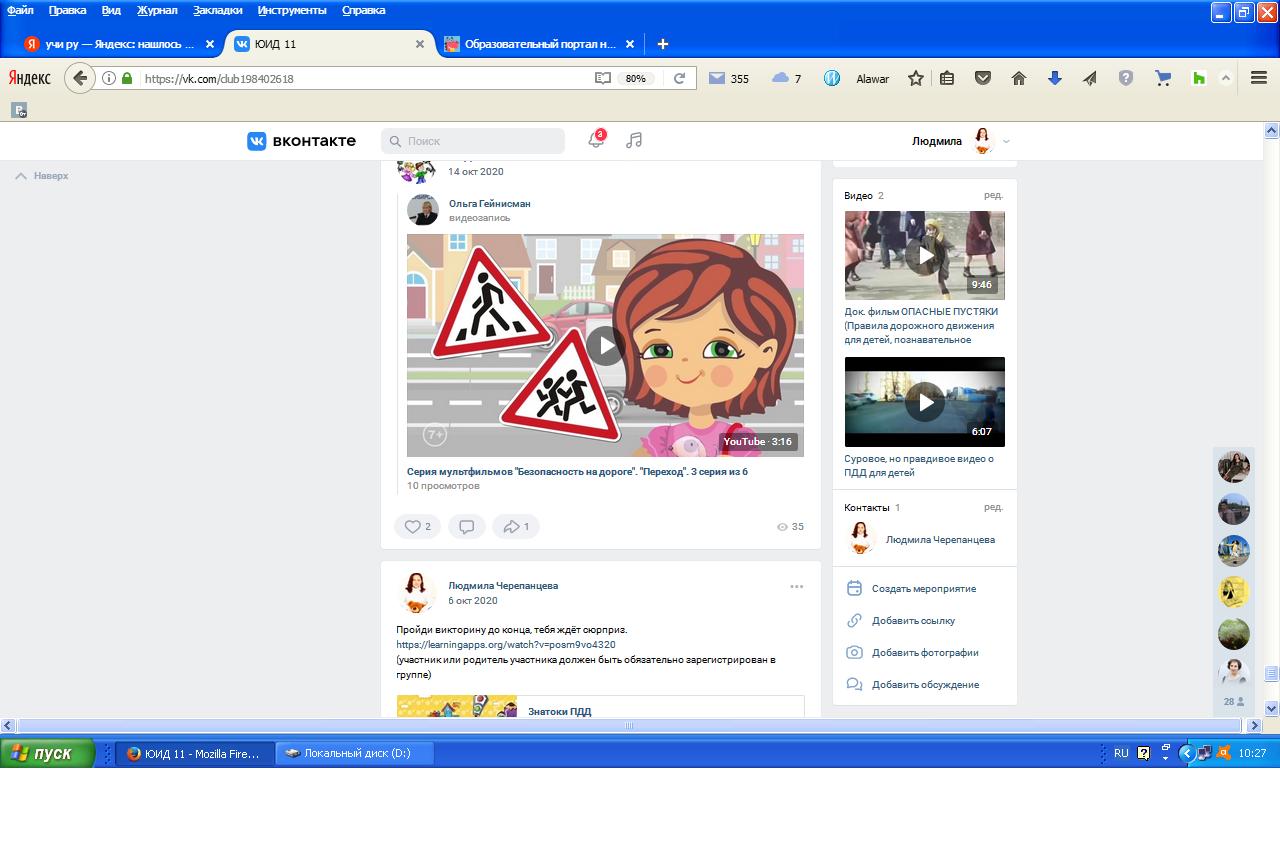Image resolution: width=1280 pixels, height=867 pixels.
Task: Open the Закладки menu
Action: pyautogui.click(x=219, y=10)
